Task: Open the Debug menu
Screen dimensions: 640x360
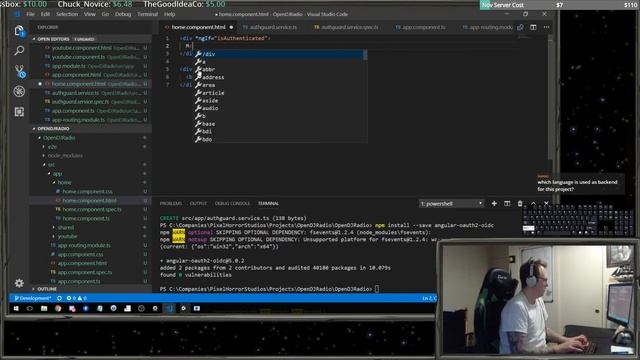Action: [123, 14]
